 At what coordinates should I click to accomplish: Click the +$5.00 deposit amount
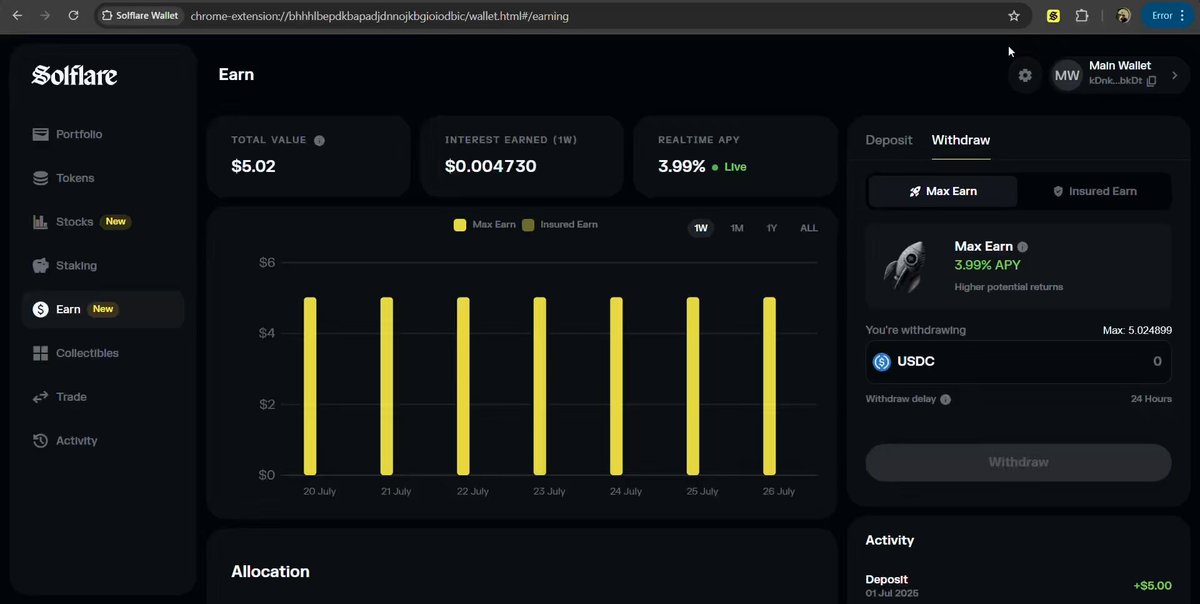click(1152, 586)
